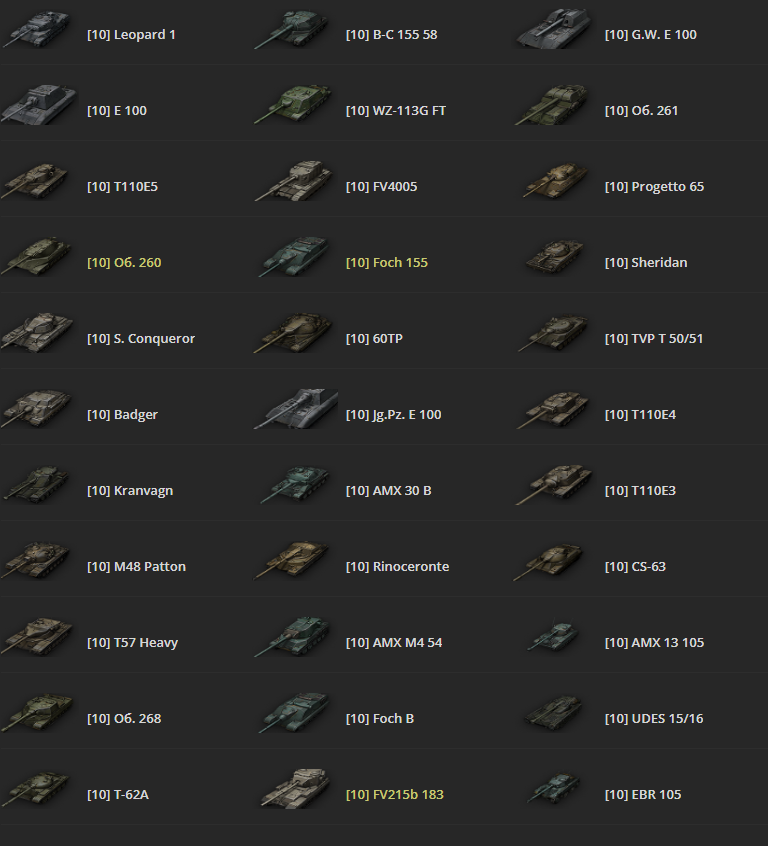Select the G.W. E 100 tank image
The height and width of the screenshot is (846, 768).
[553, 29]
